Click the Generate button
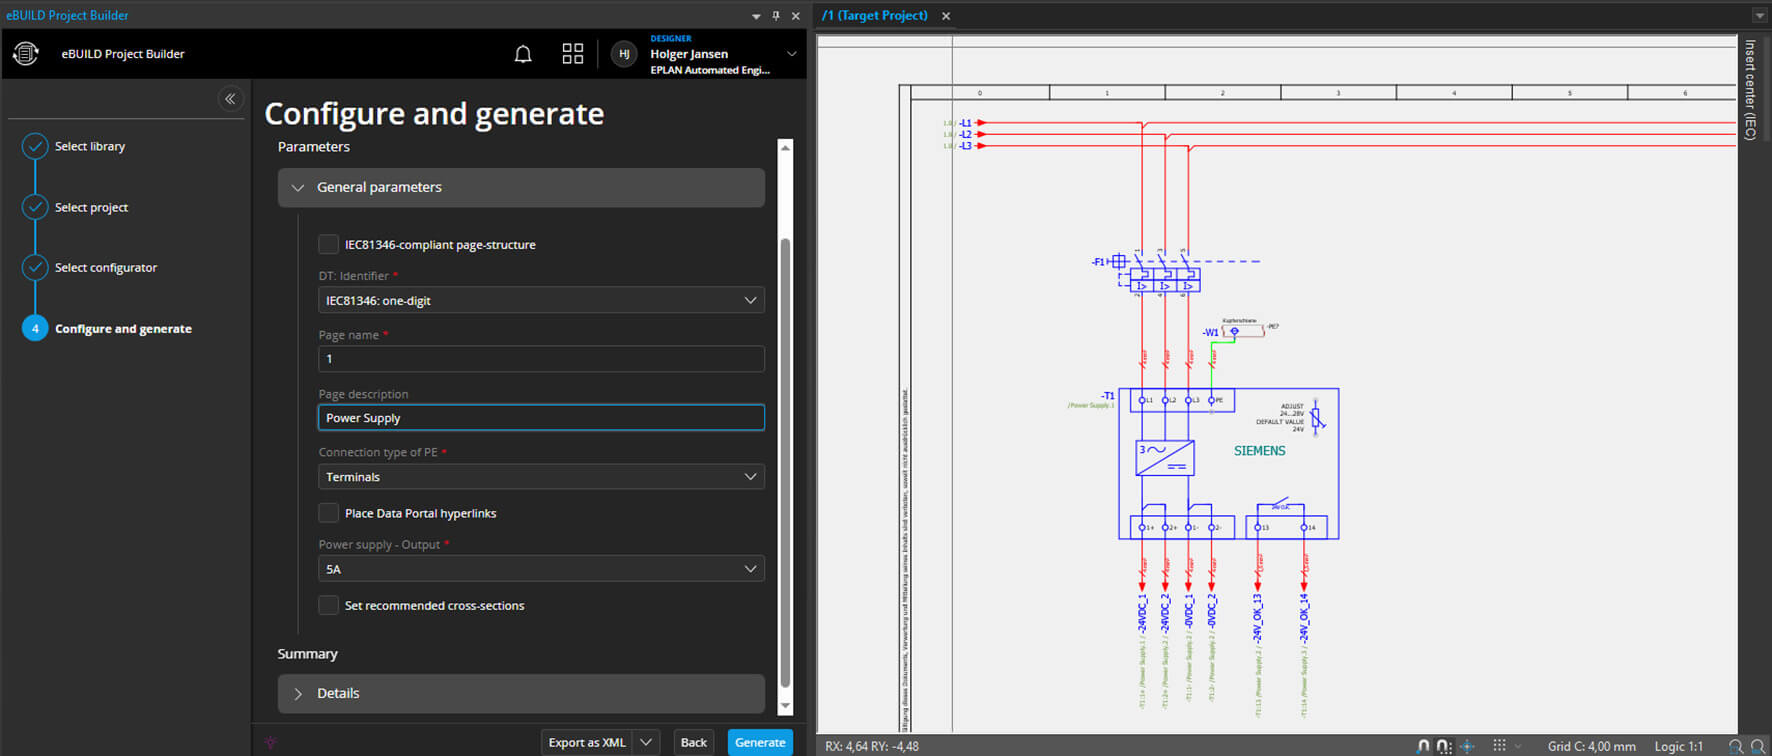 tap(759, 742)
